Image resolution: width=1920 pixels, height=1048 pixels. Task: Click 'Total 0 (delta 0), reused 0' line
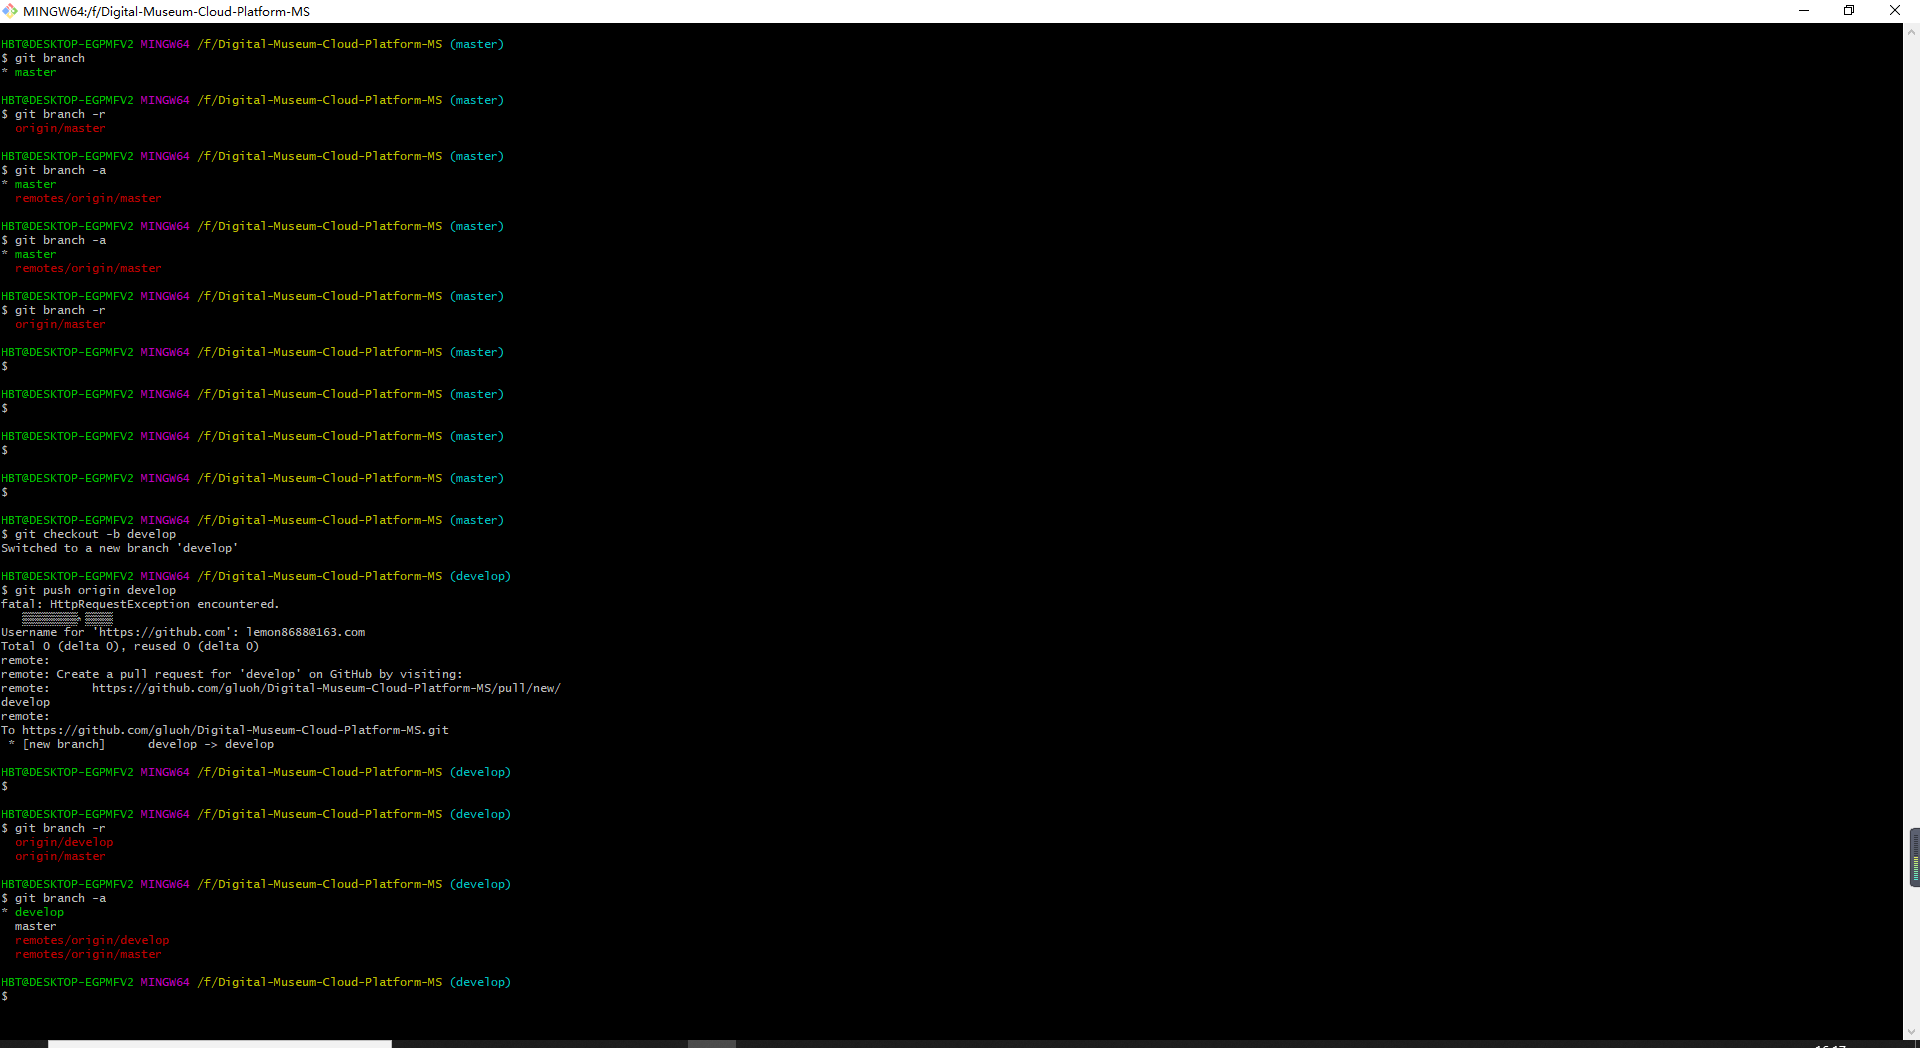[130, 646]
